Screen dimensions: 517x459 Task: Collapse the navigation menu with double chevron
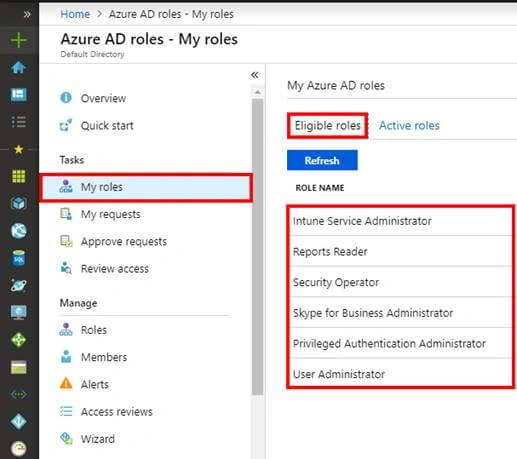click(255, 75)
